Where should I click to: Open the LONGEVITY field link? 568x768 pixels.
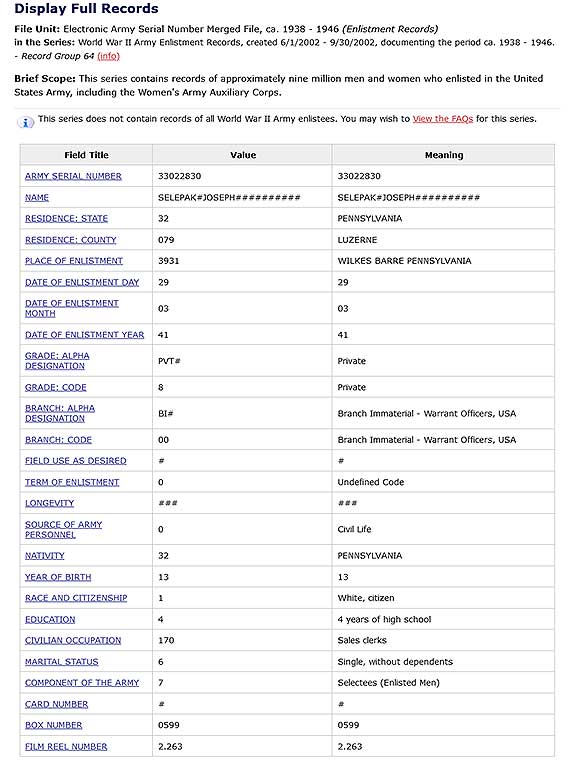pos(49,504)
